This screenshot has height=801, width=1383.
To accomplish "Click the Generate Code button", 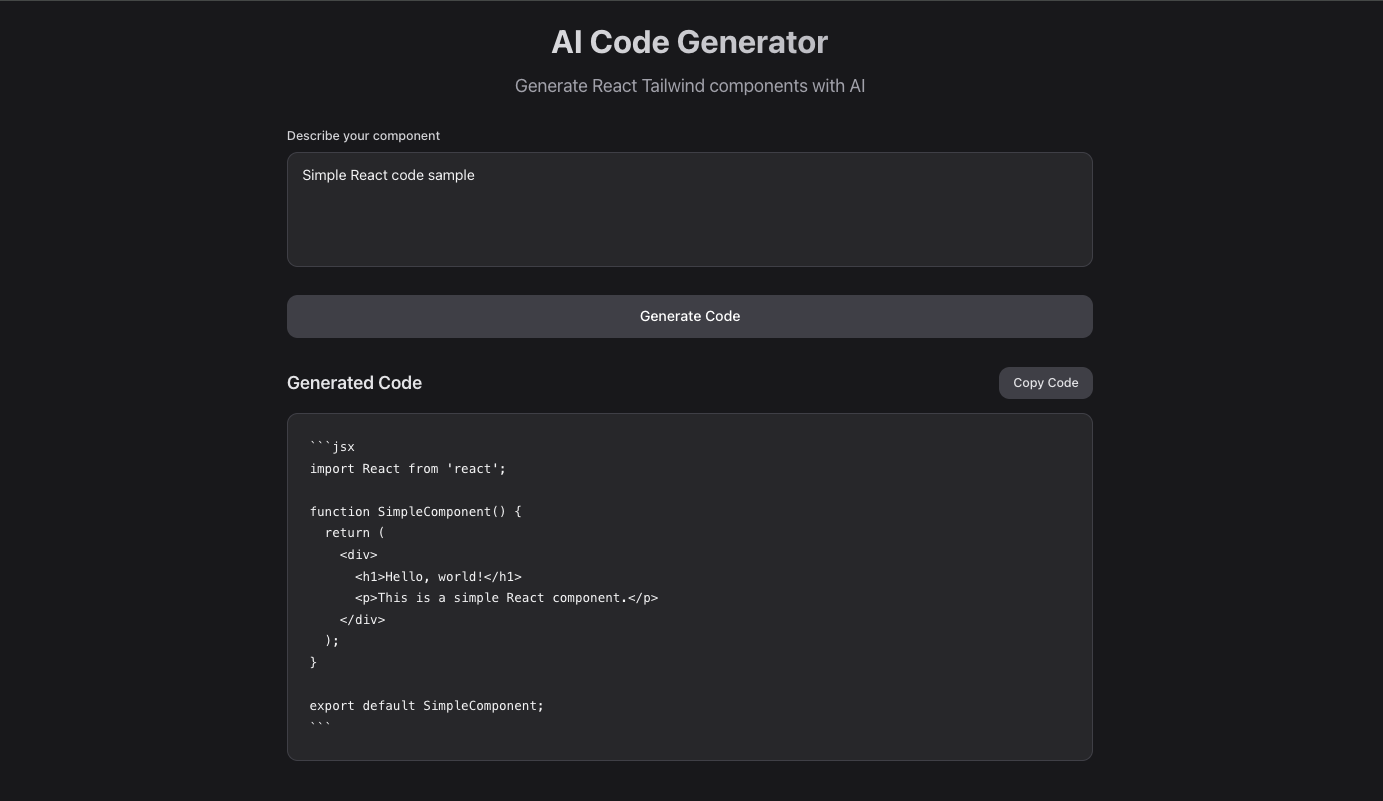I will [689, 316].
